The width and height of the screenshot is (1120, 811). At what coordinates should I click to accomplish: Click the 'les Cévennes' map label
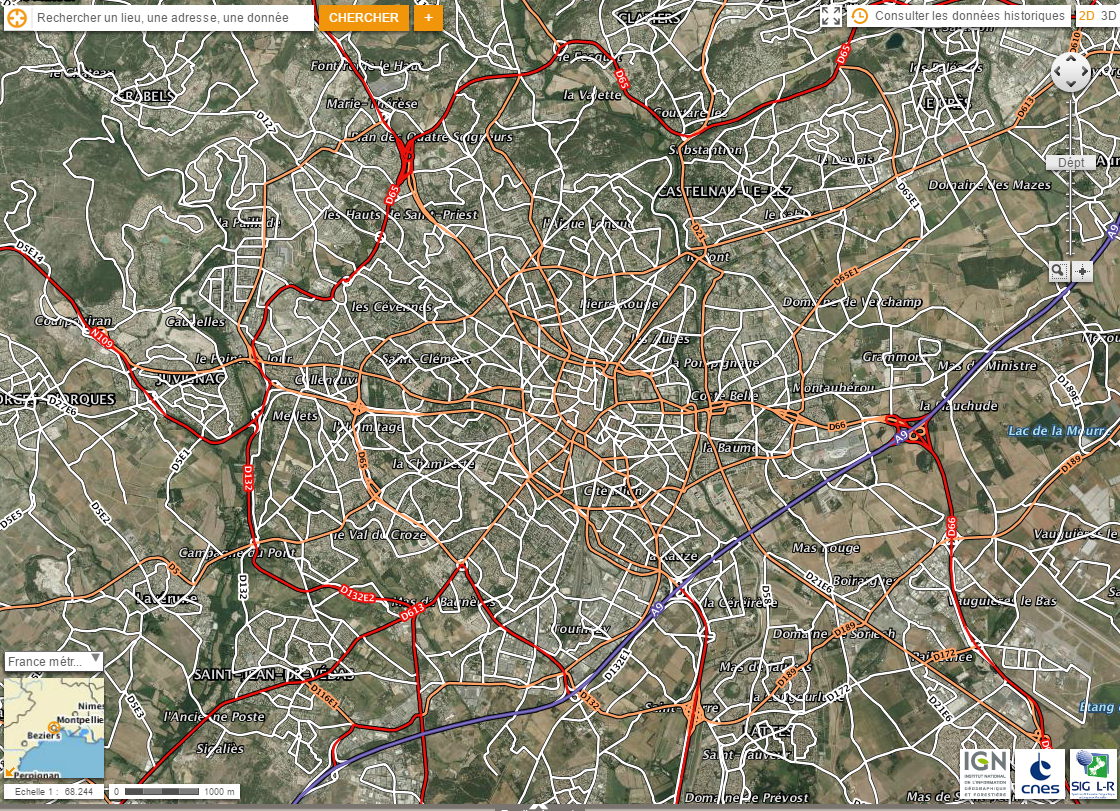click(392, 307)
